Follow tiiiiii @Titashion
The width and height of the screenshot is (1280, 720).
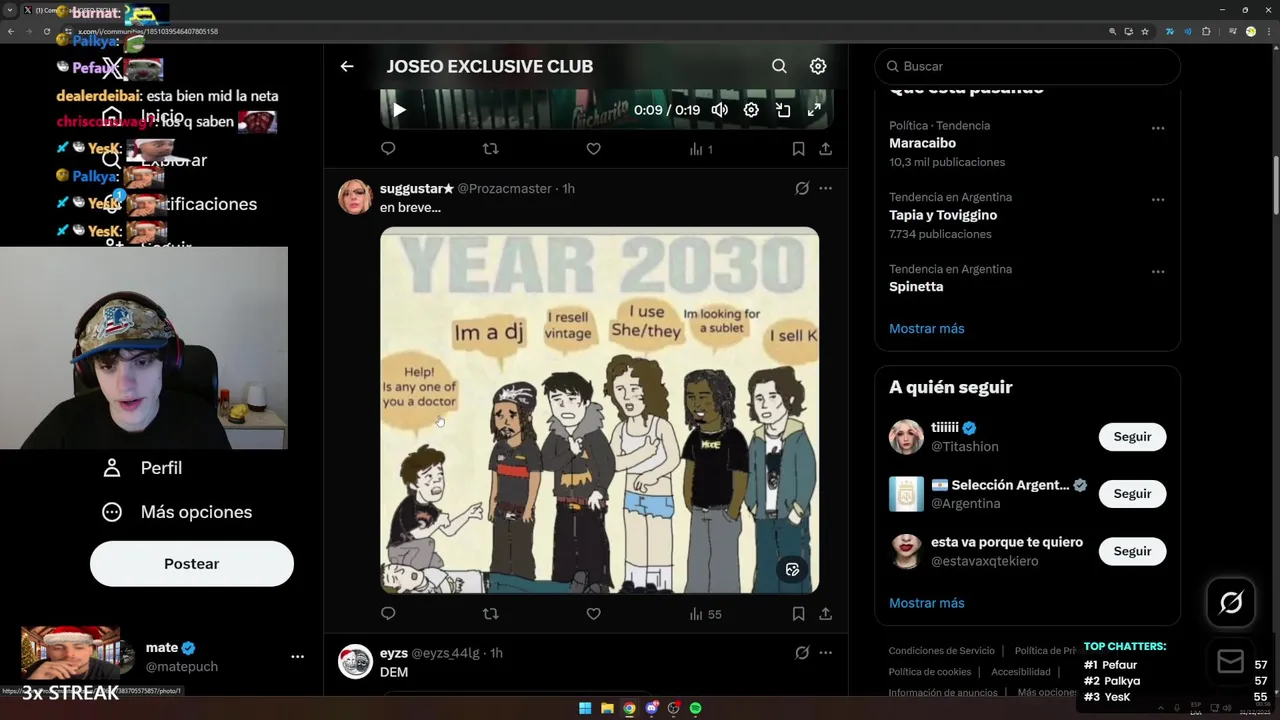1132,437
